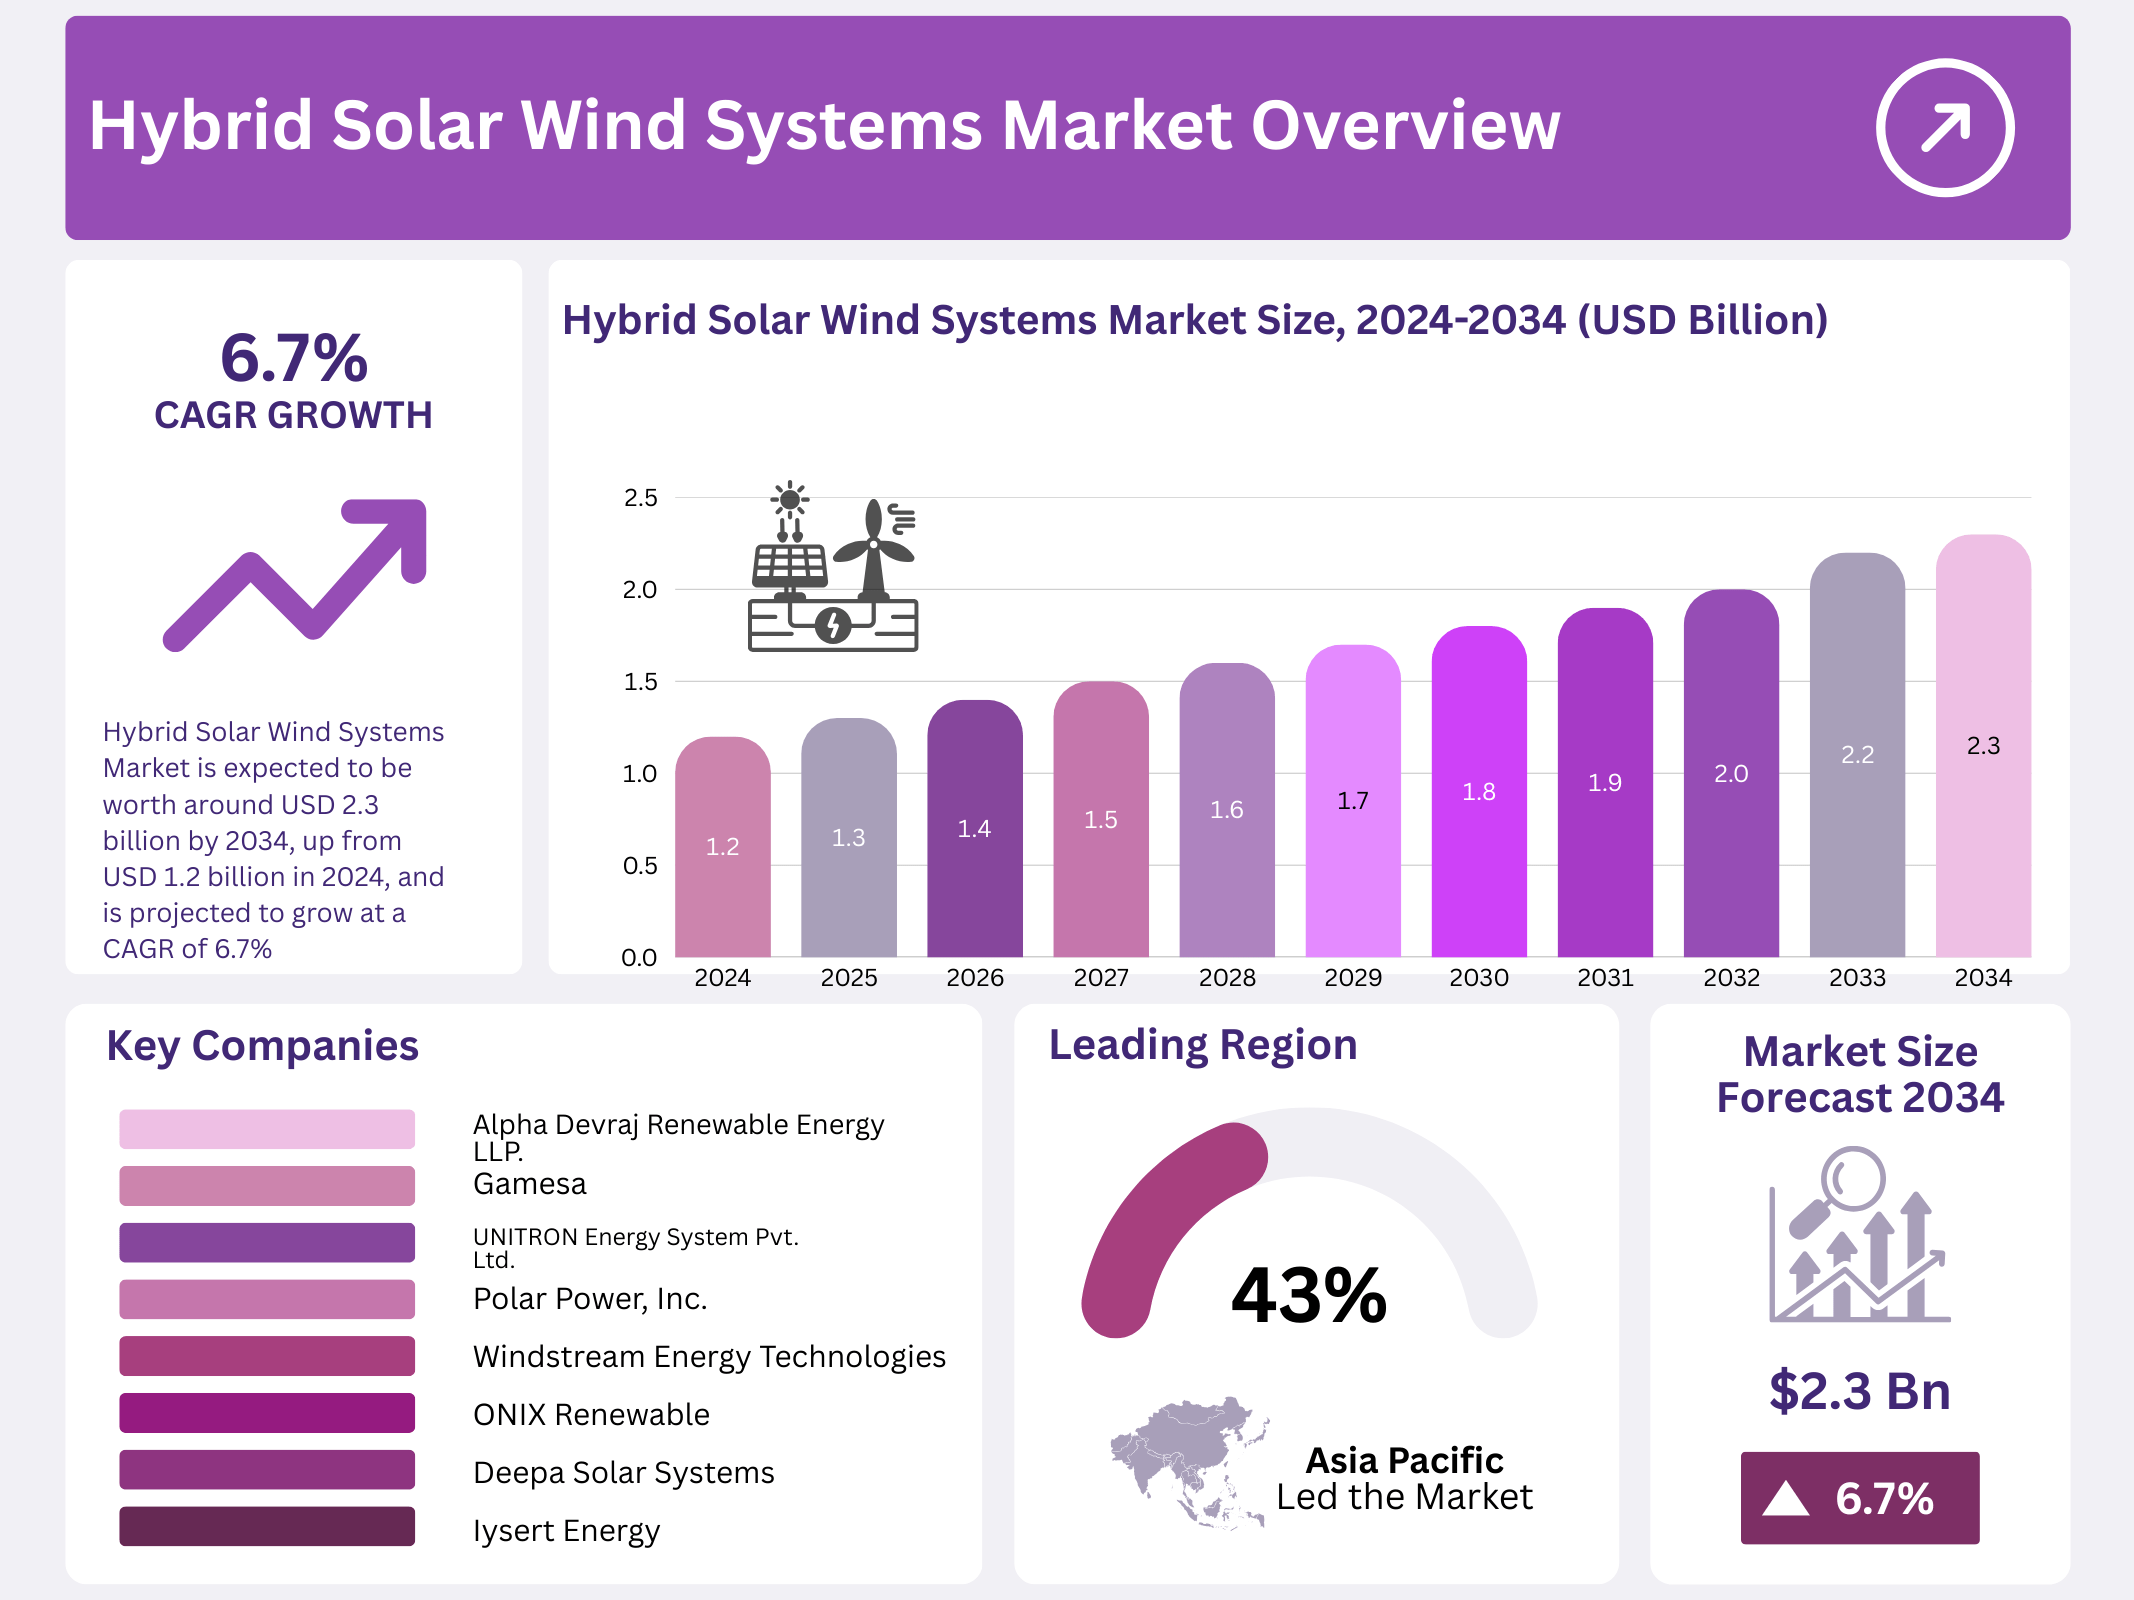This screenshot has width=2134, height=1600.
Task: Click the magnifying glass chart forecast icon
Action: point(1859,1237)
